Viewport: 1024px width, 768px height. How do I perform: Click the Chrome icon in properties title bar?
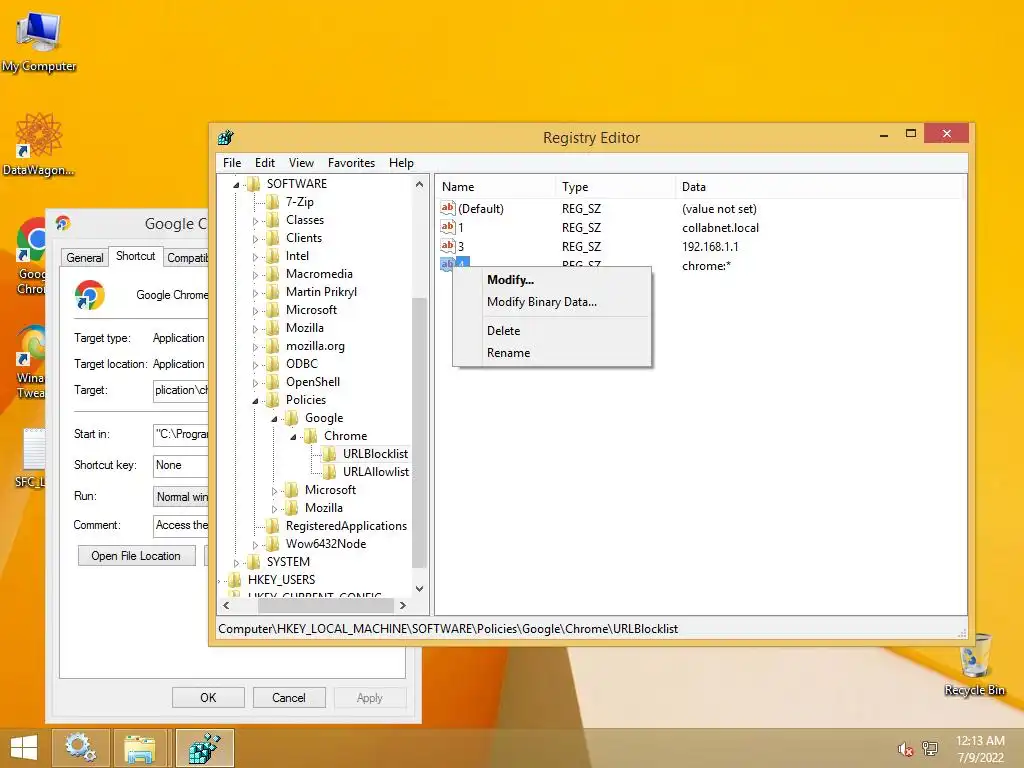(63, 223)
